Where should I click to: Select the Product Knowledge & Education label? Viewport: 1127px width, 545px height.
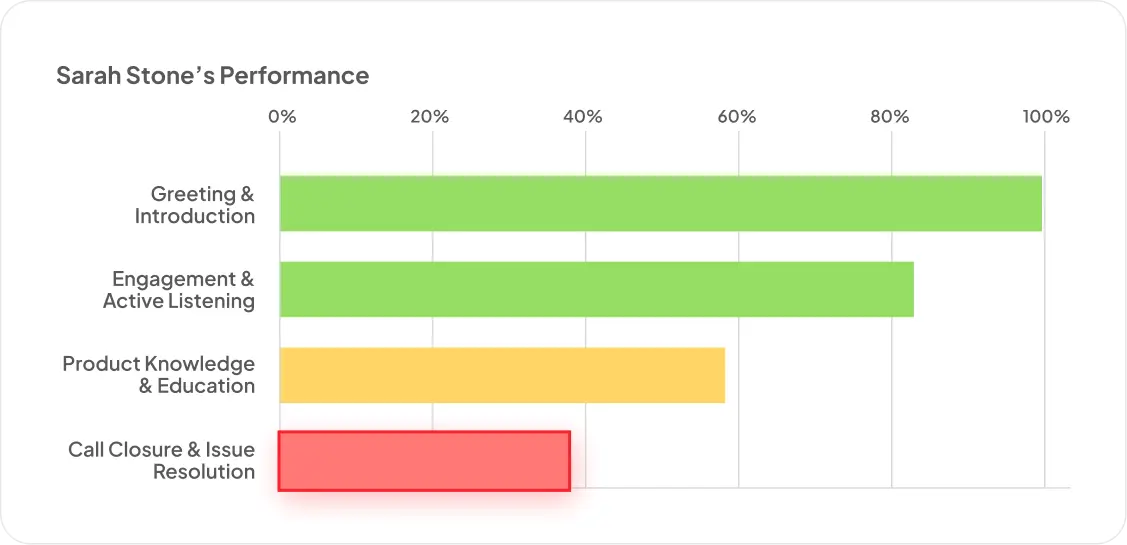159,375
